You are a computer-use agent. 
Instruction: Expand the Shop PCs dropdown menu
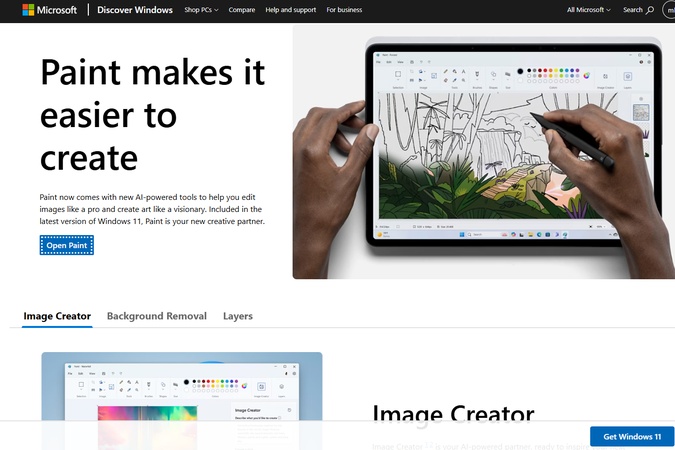201,9
